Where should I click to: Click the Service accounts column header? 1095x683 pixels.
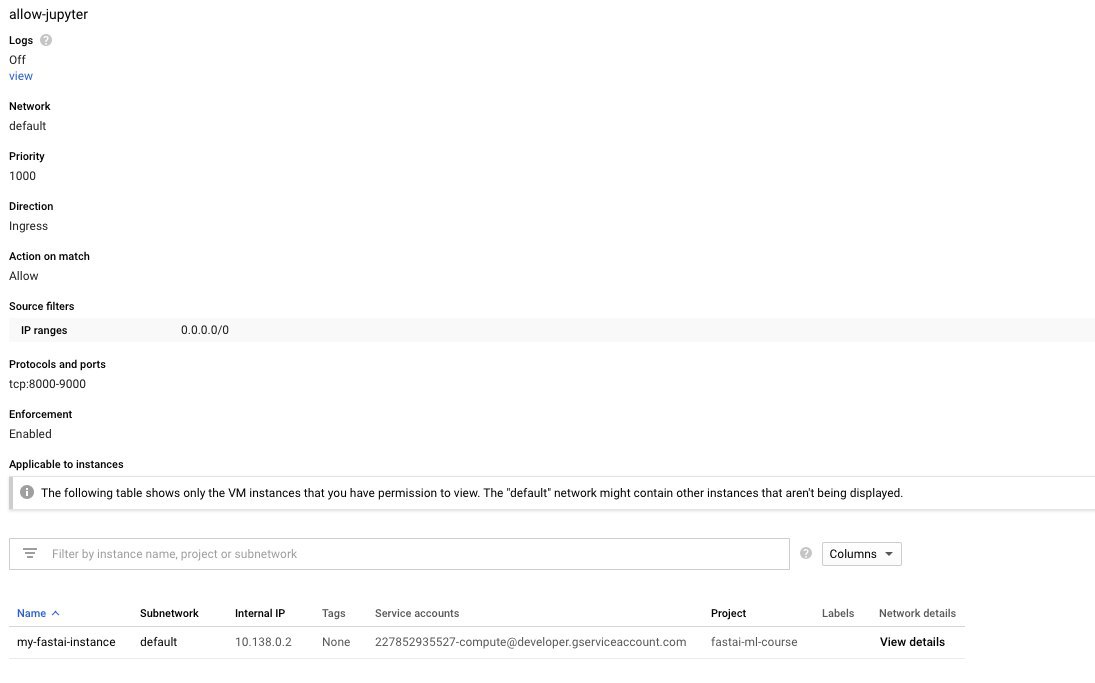coord(417,613)
